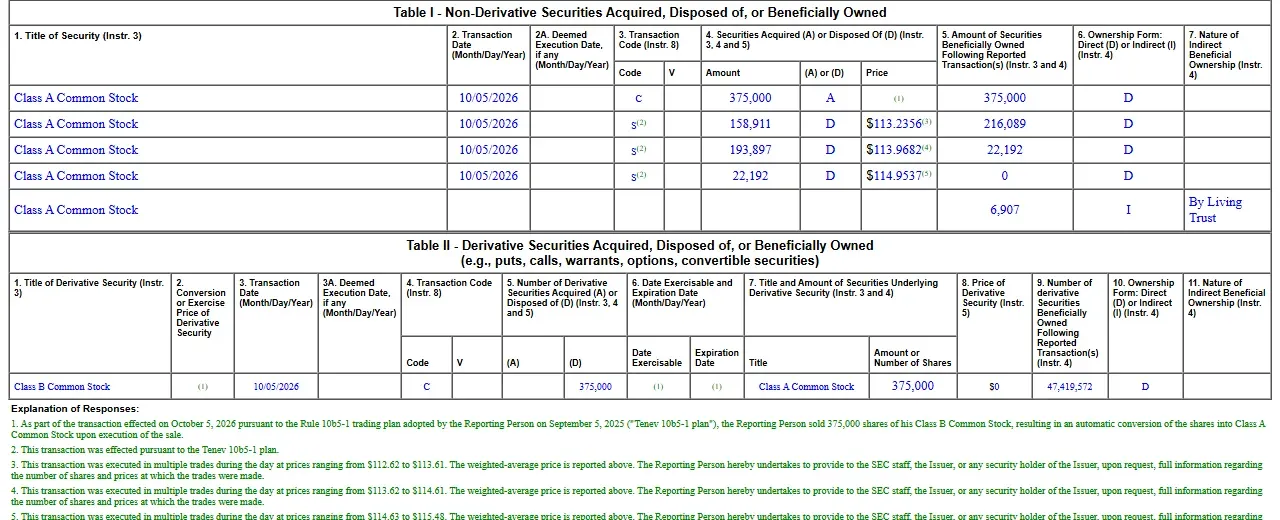Click 22,192 in securities owned column
The image size is (1280, 520).
click(x=1005, y=150)
